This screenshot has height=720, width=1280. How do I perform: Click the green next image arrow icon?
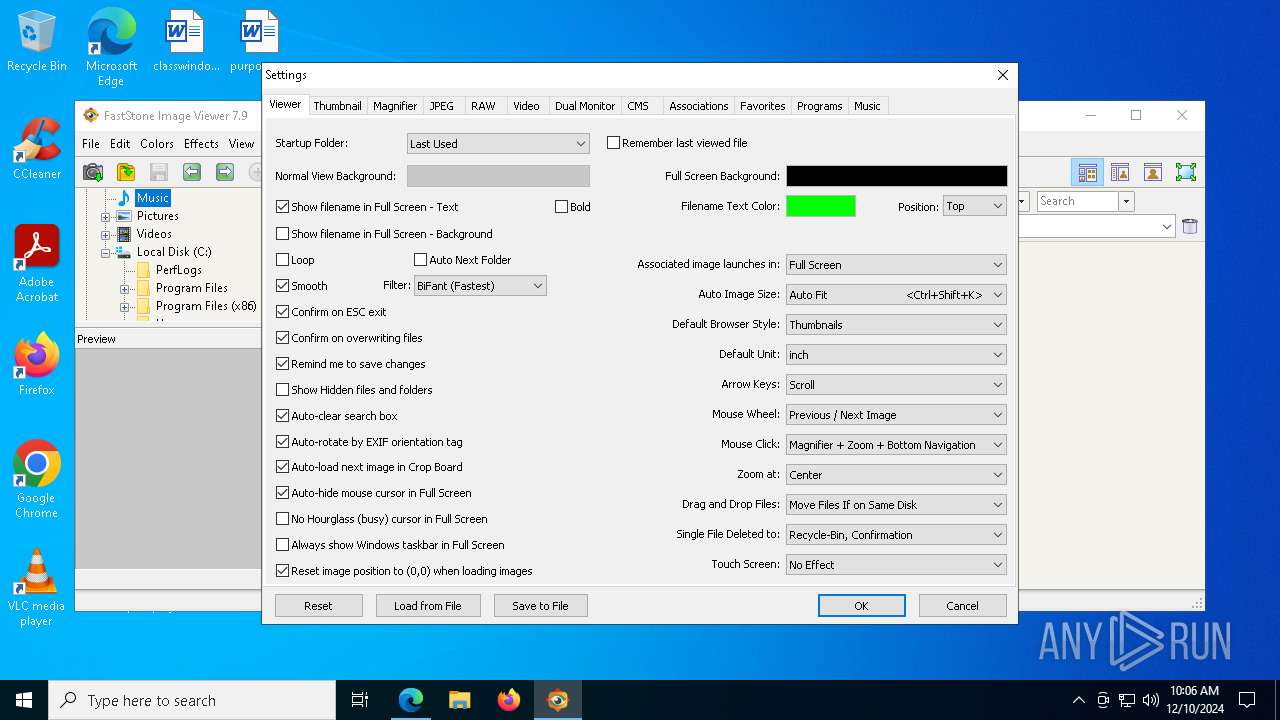[x=225, y=172]
